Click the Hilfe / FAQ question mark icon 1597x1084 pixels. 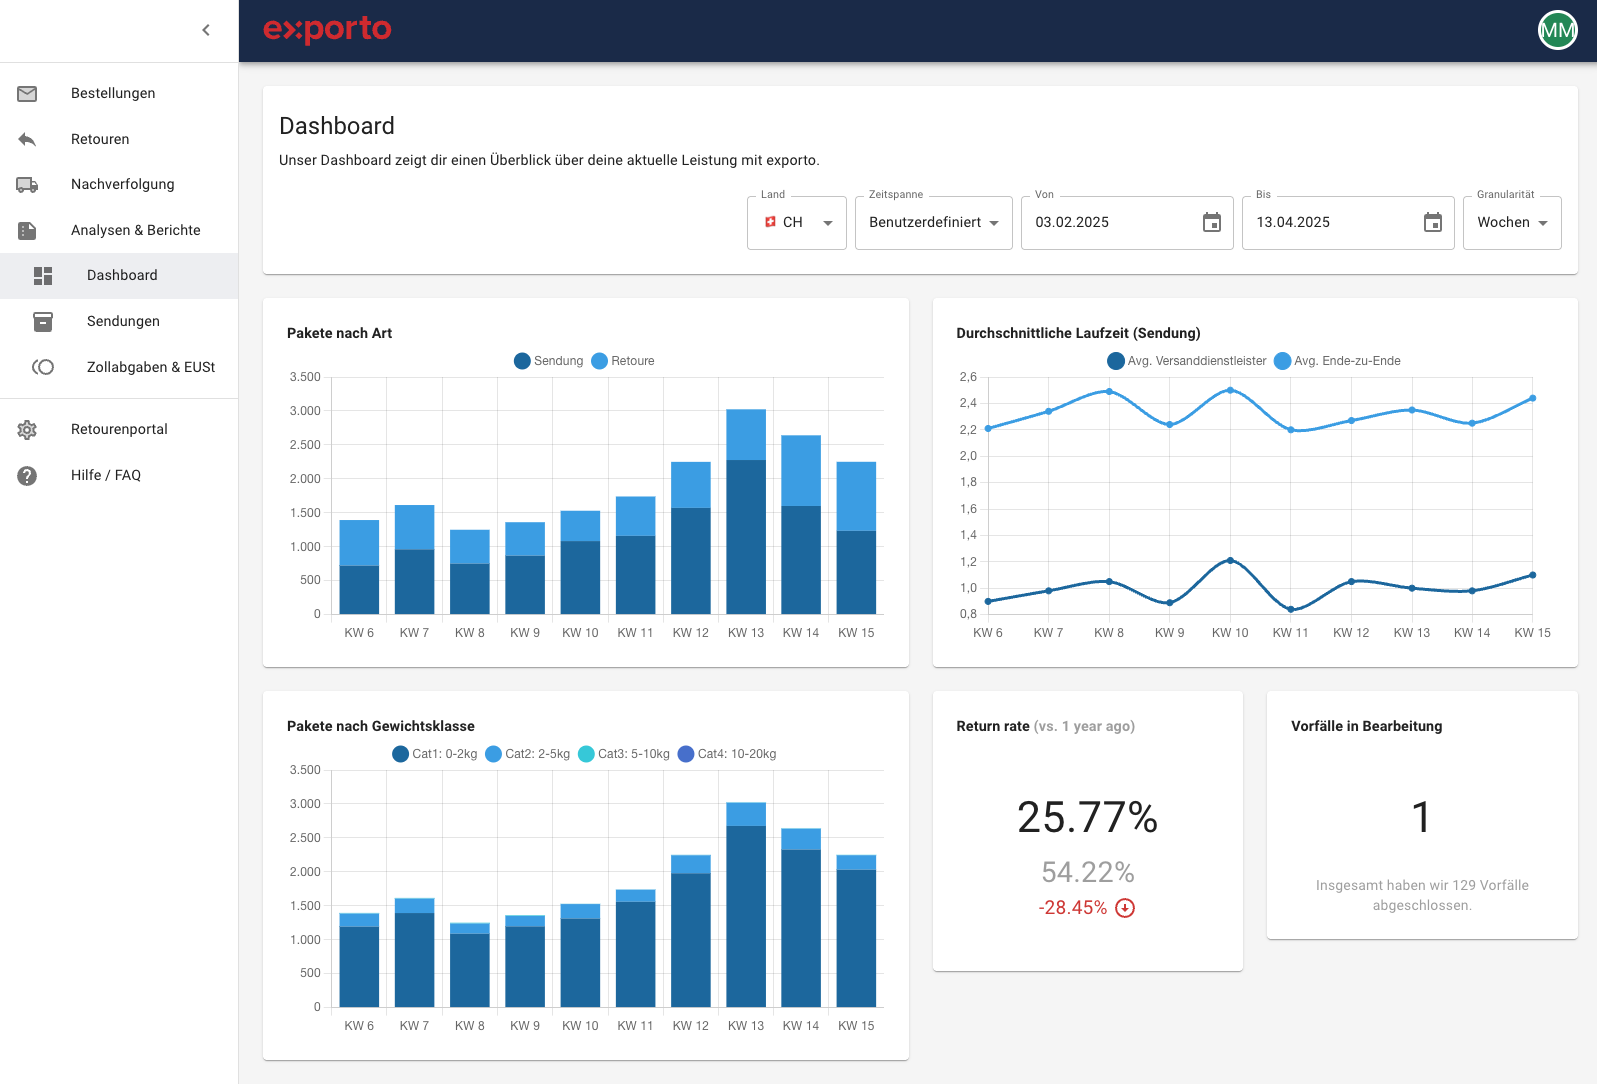[27, 476]
